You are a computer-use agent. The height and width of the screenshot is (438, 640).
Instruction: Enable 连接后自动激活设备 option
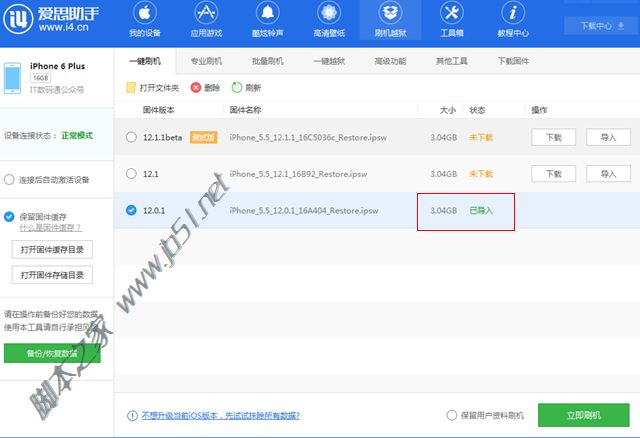click(9, 180)
